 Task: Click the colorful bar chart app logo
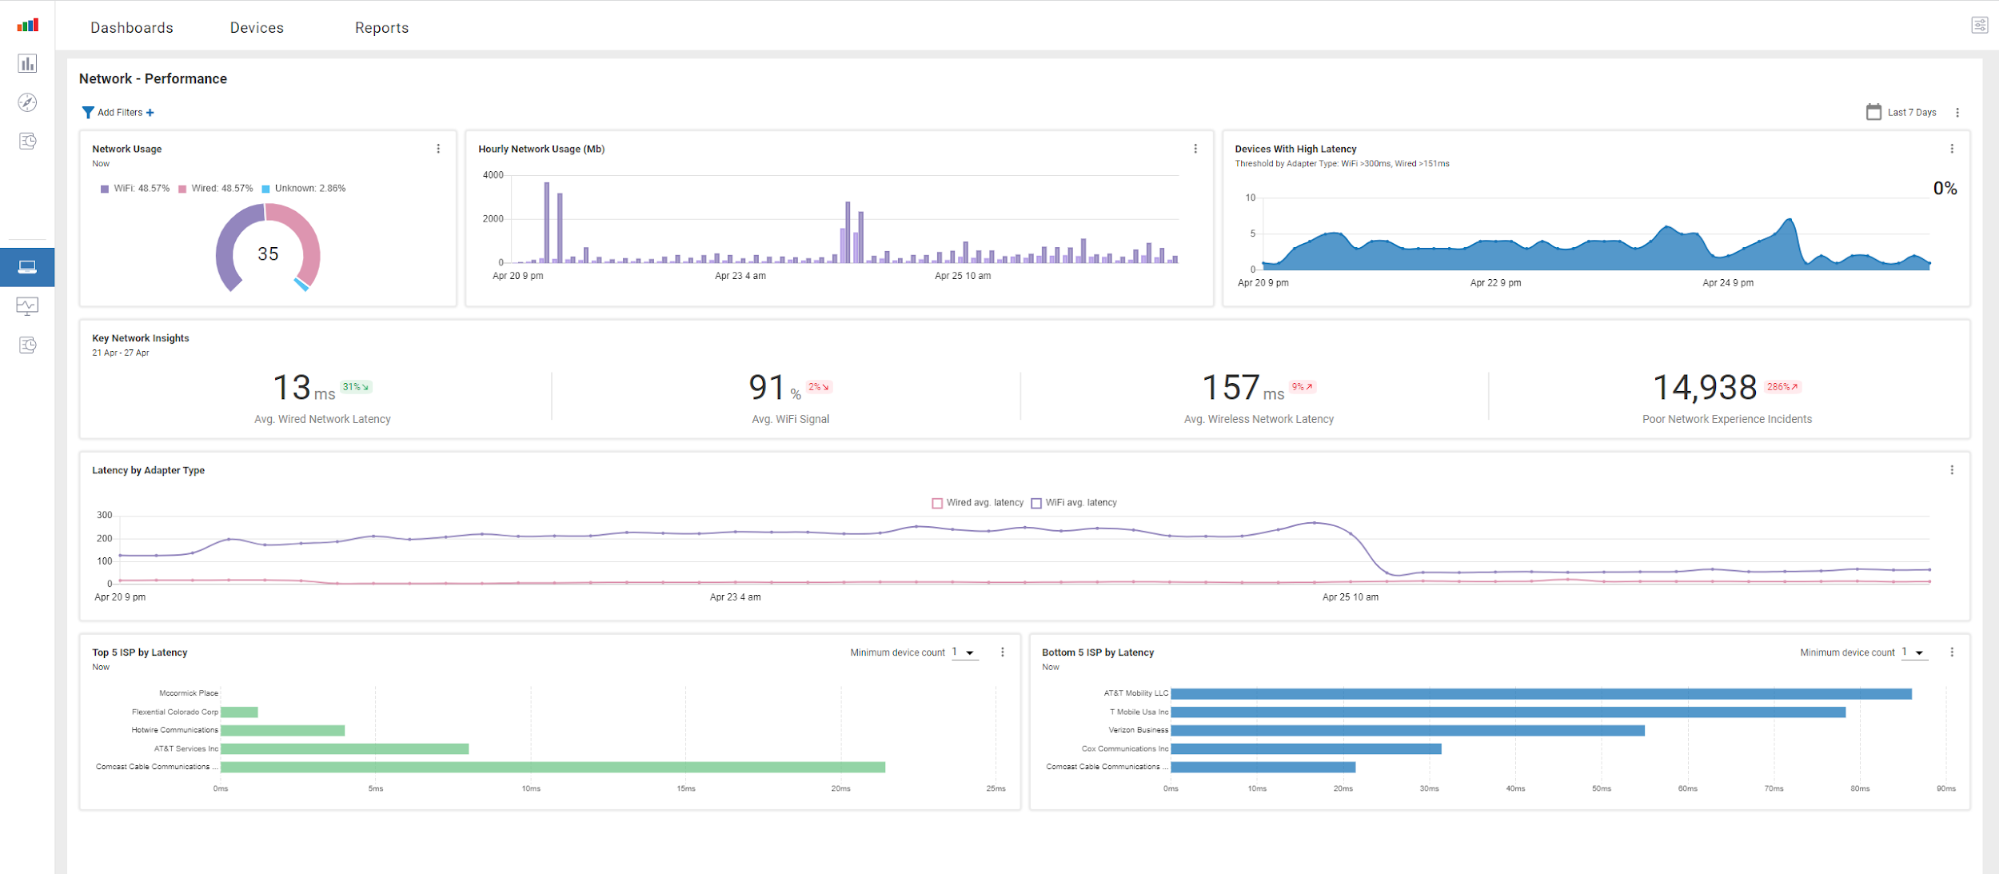(x=28, y=25)
